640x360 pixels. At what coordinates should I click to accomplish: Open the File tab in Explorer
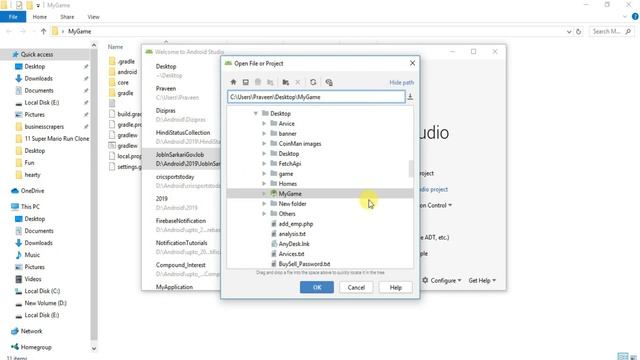[x=13, y=17]
